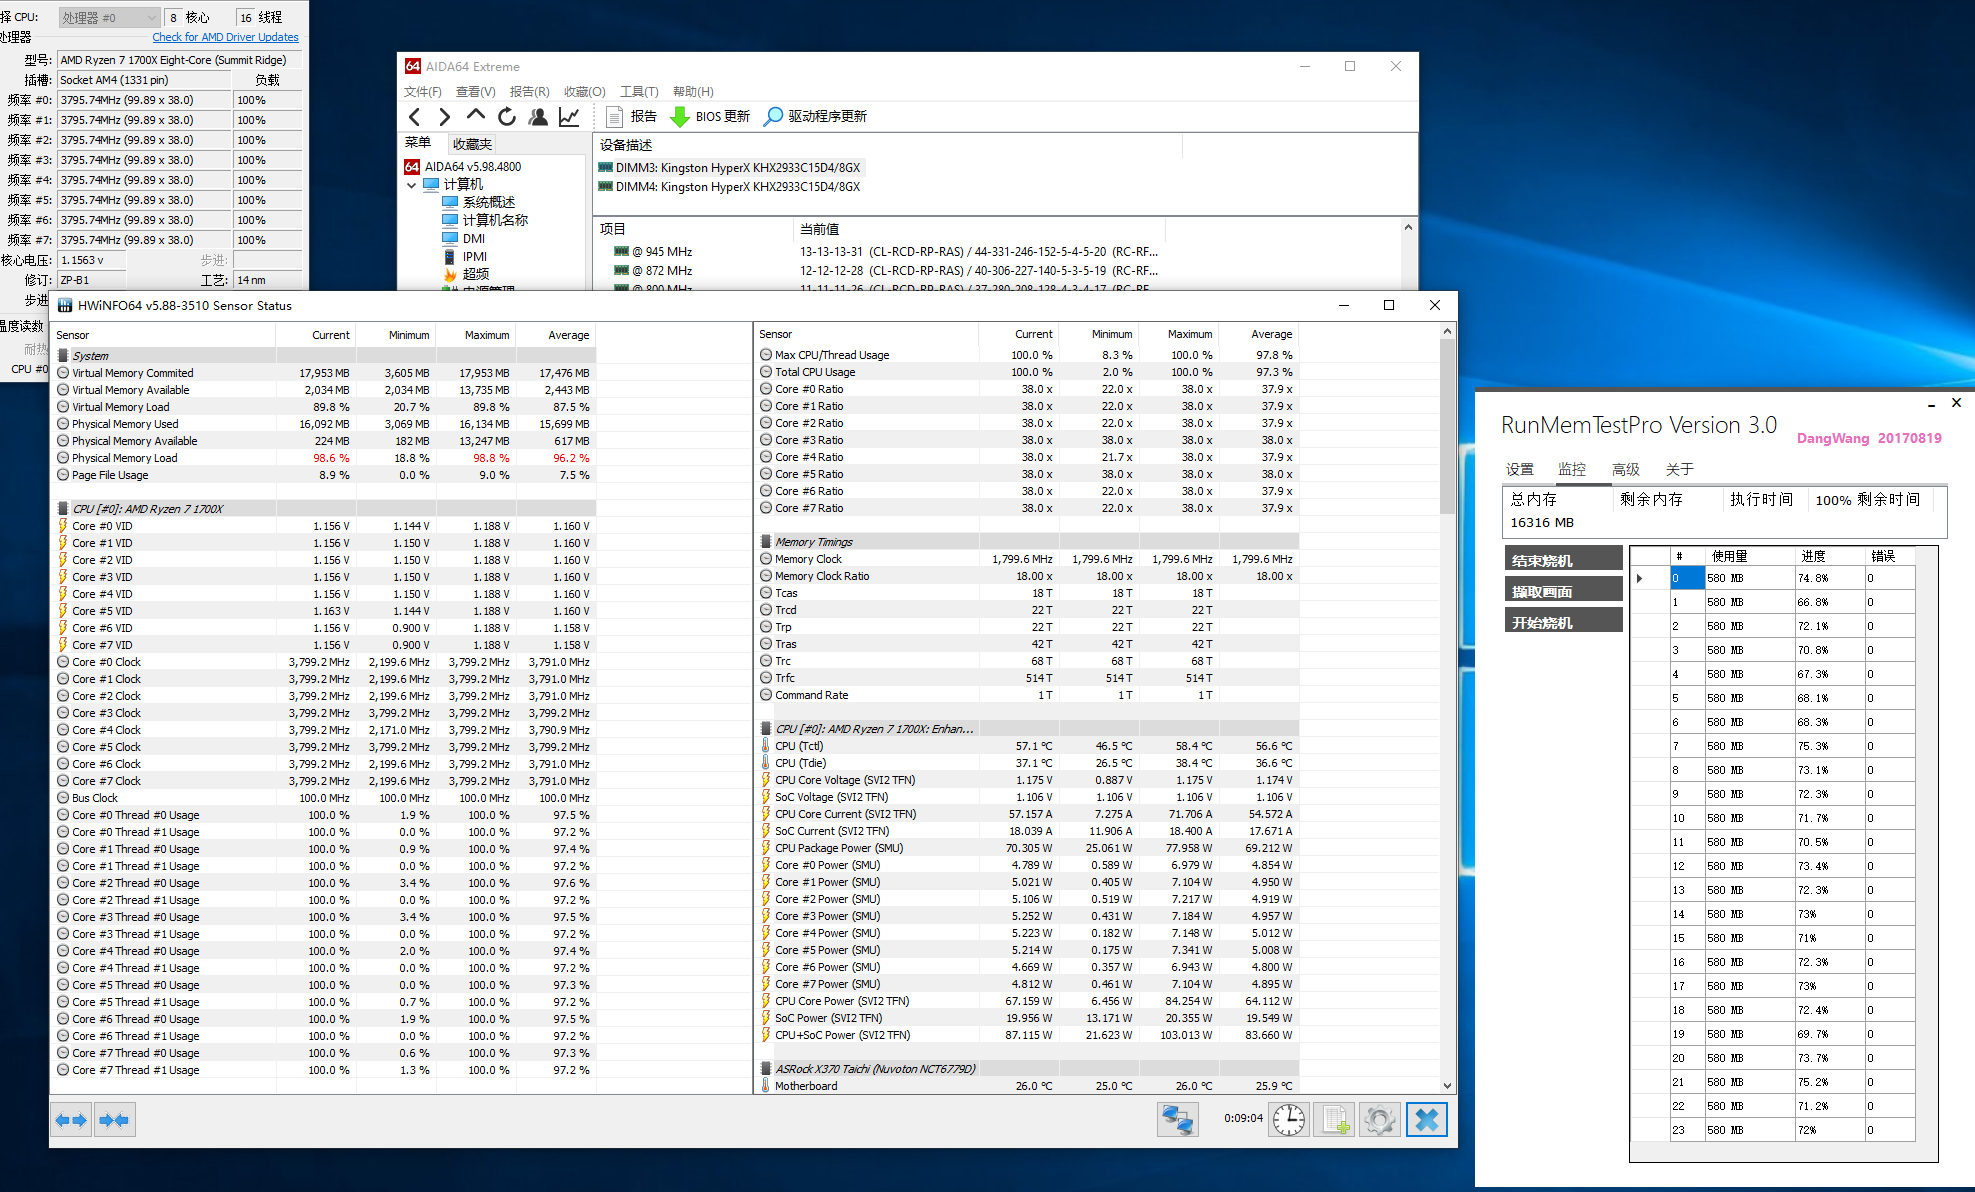1975x1192 pixels.
Task: Start HWiNFO logging with document-plus icon
Action: [1335, 1120]
